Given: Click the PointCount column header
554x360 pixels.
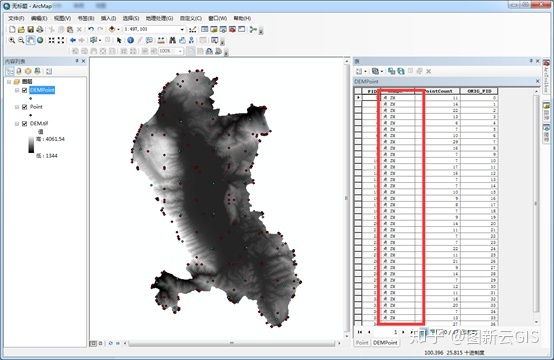Looking at the screenshot, I should coord(438,91).
